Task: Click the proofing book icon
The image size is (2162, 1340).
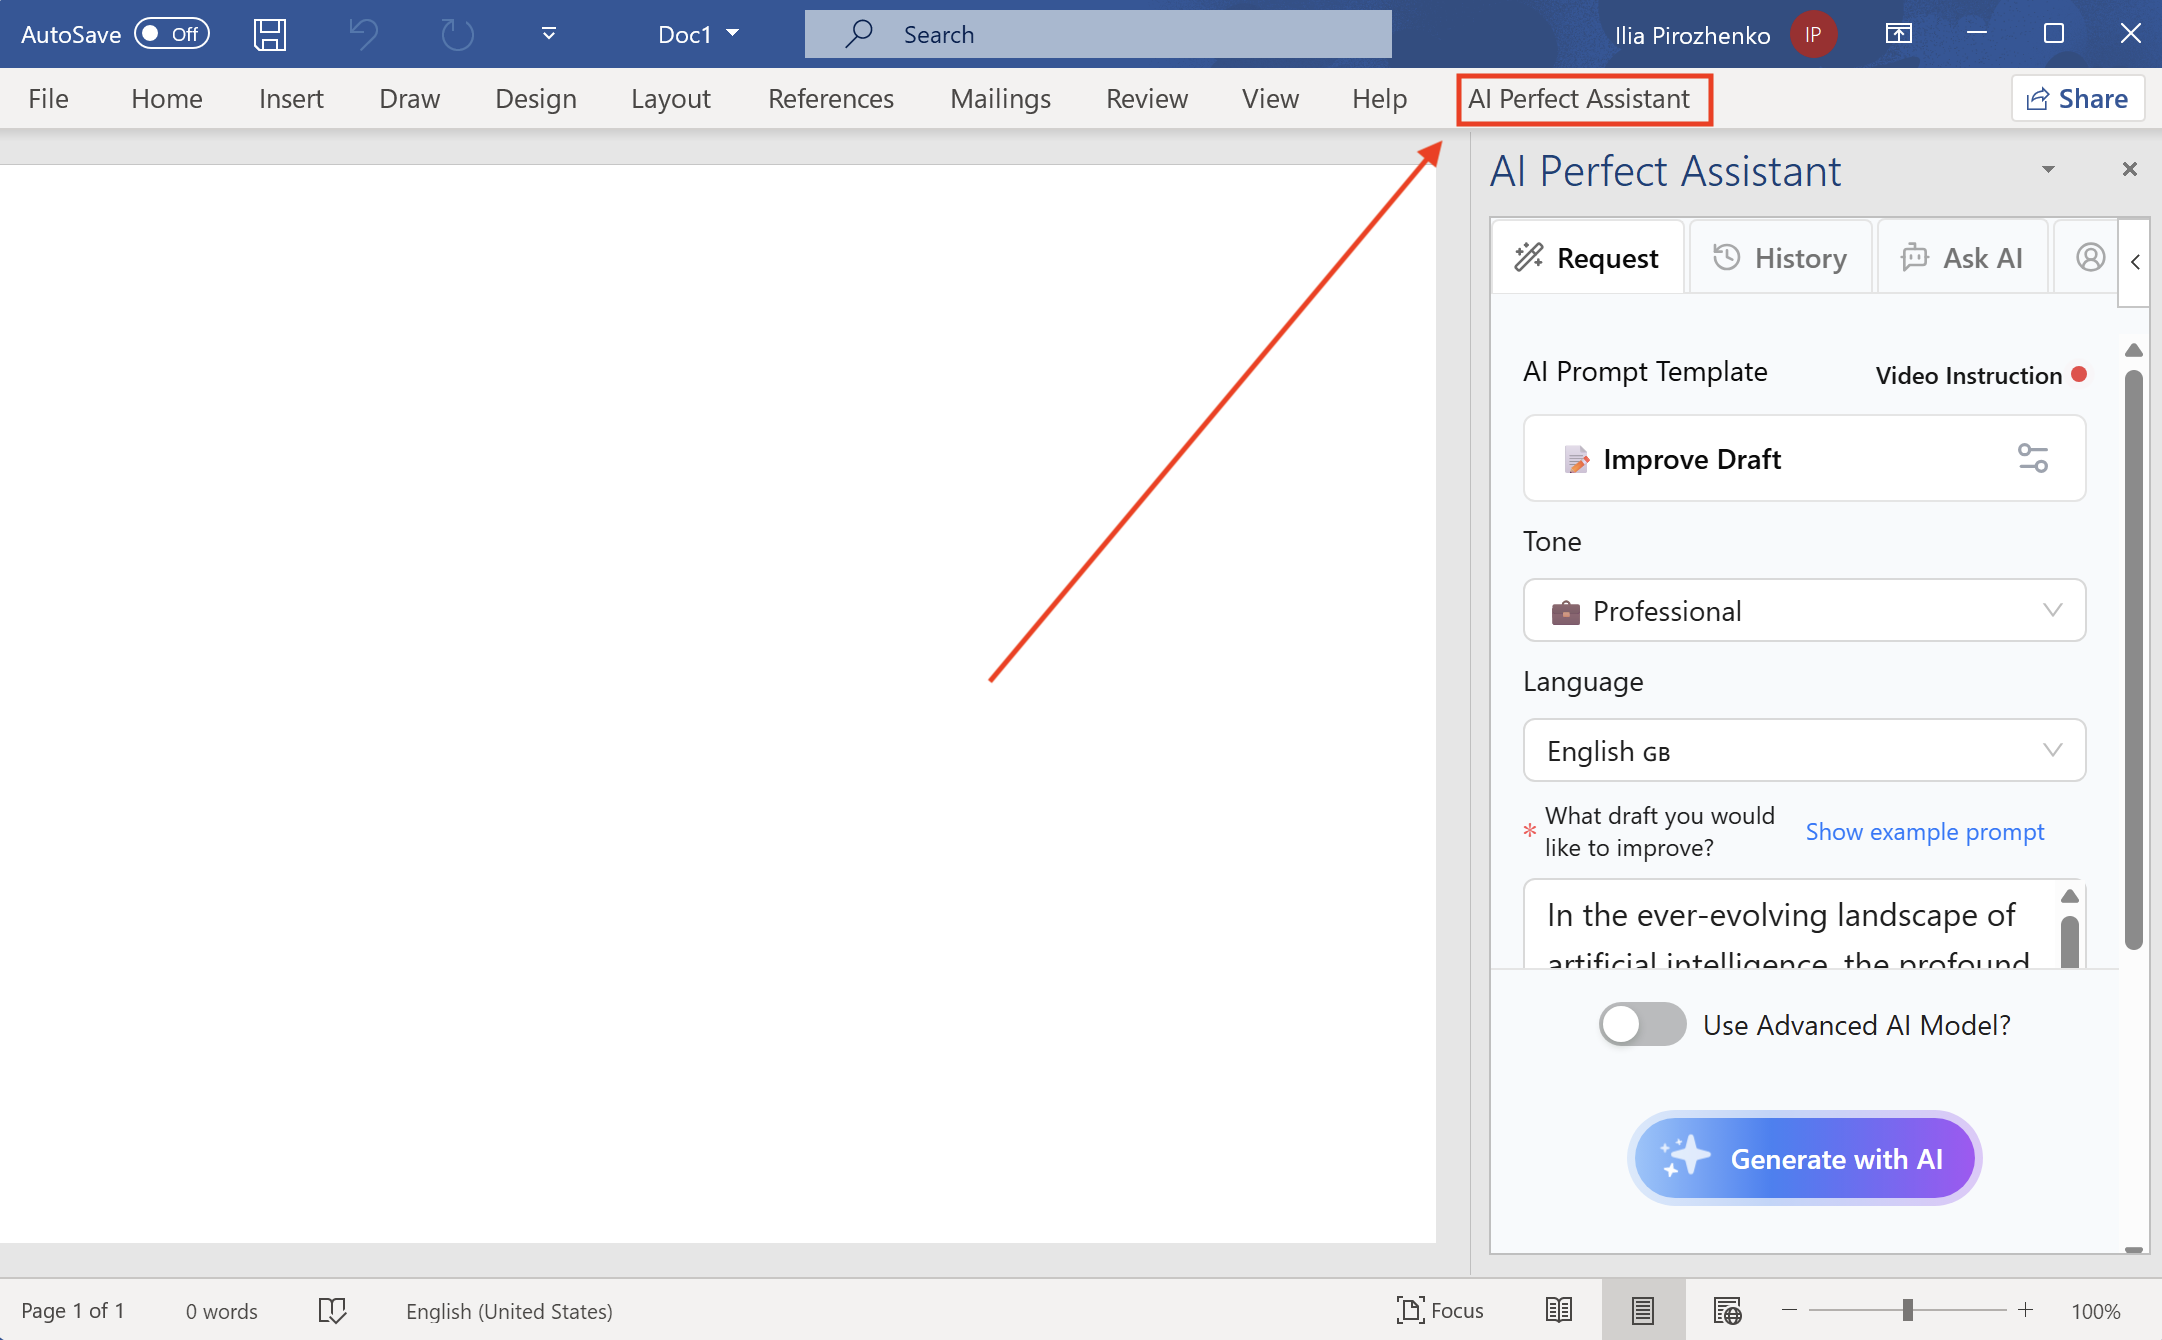Action: pos(332,1310)
